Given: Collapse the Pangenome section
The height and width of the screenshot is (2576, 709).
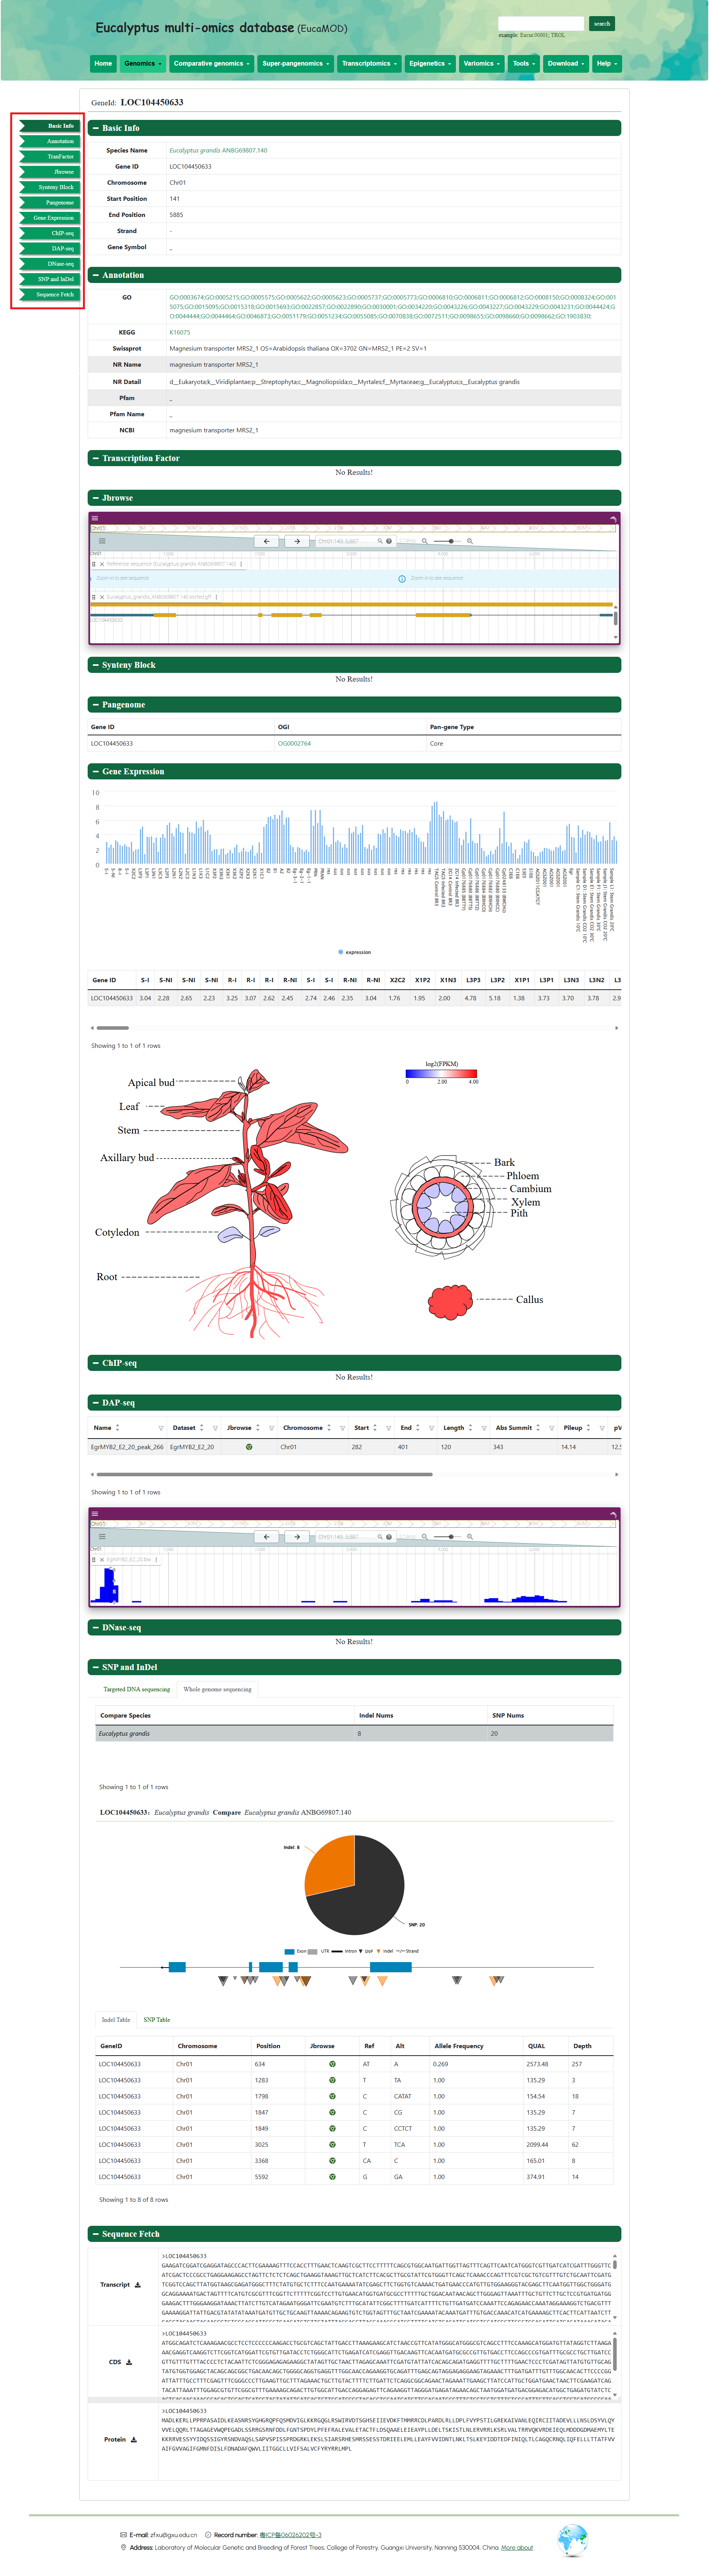Looking at the screenshot, I should point(95,705).
